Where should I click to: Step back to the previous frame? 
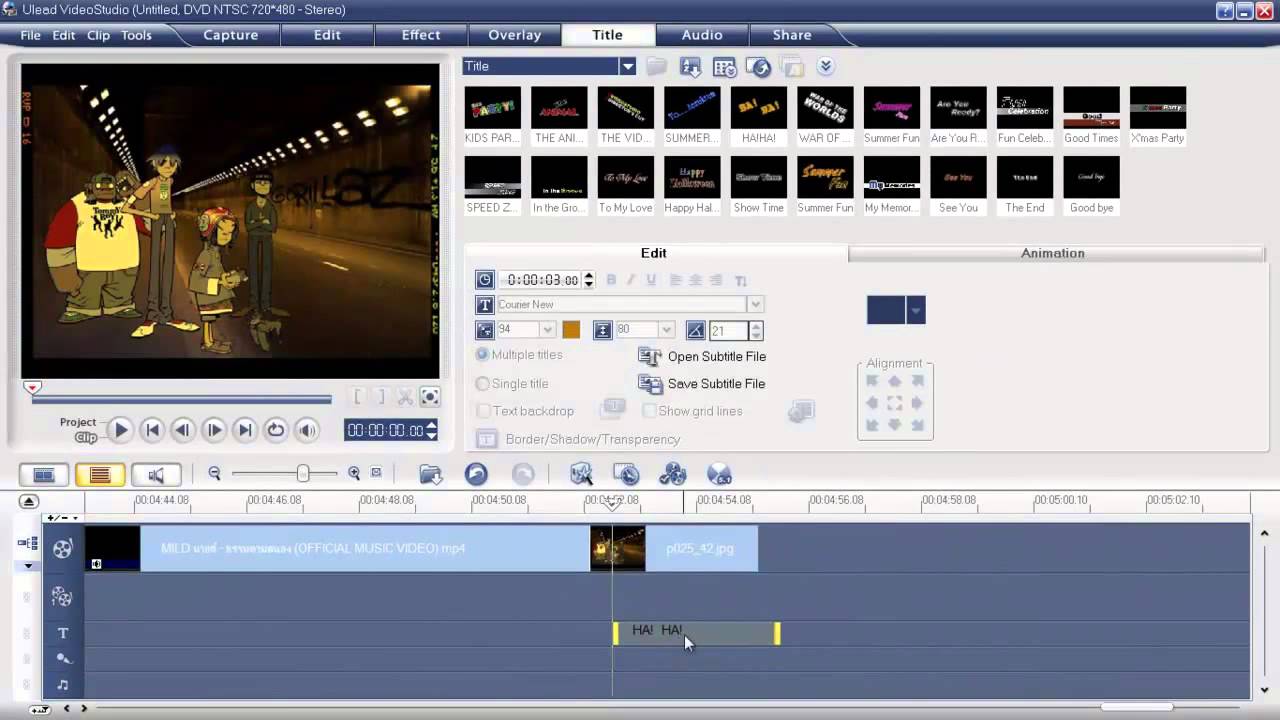point(182,430)
